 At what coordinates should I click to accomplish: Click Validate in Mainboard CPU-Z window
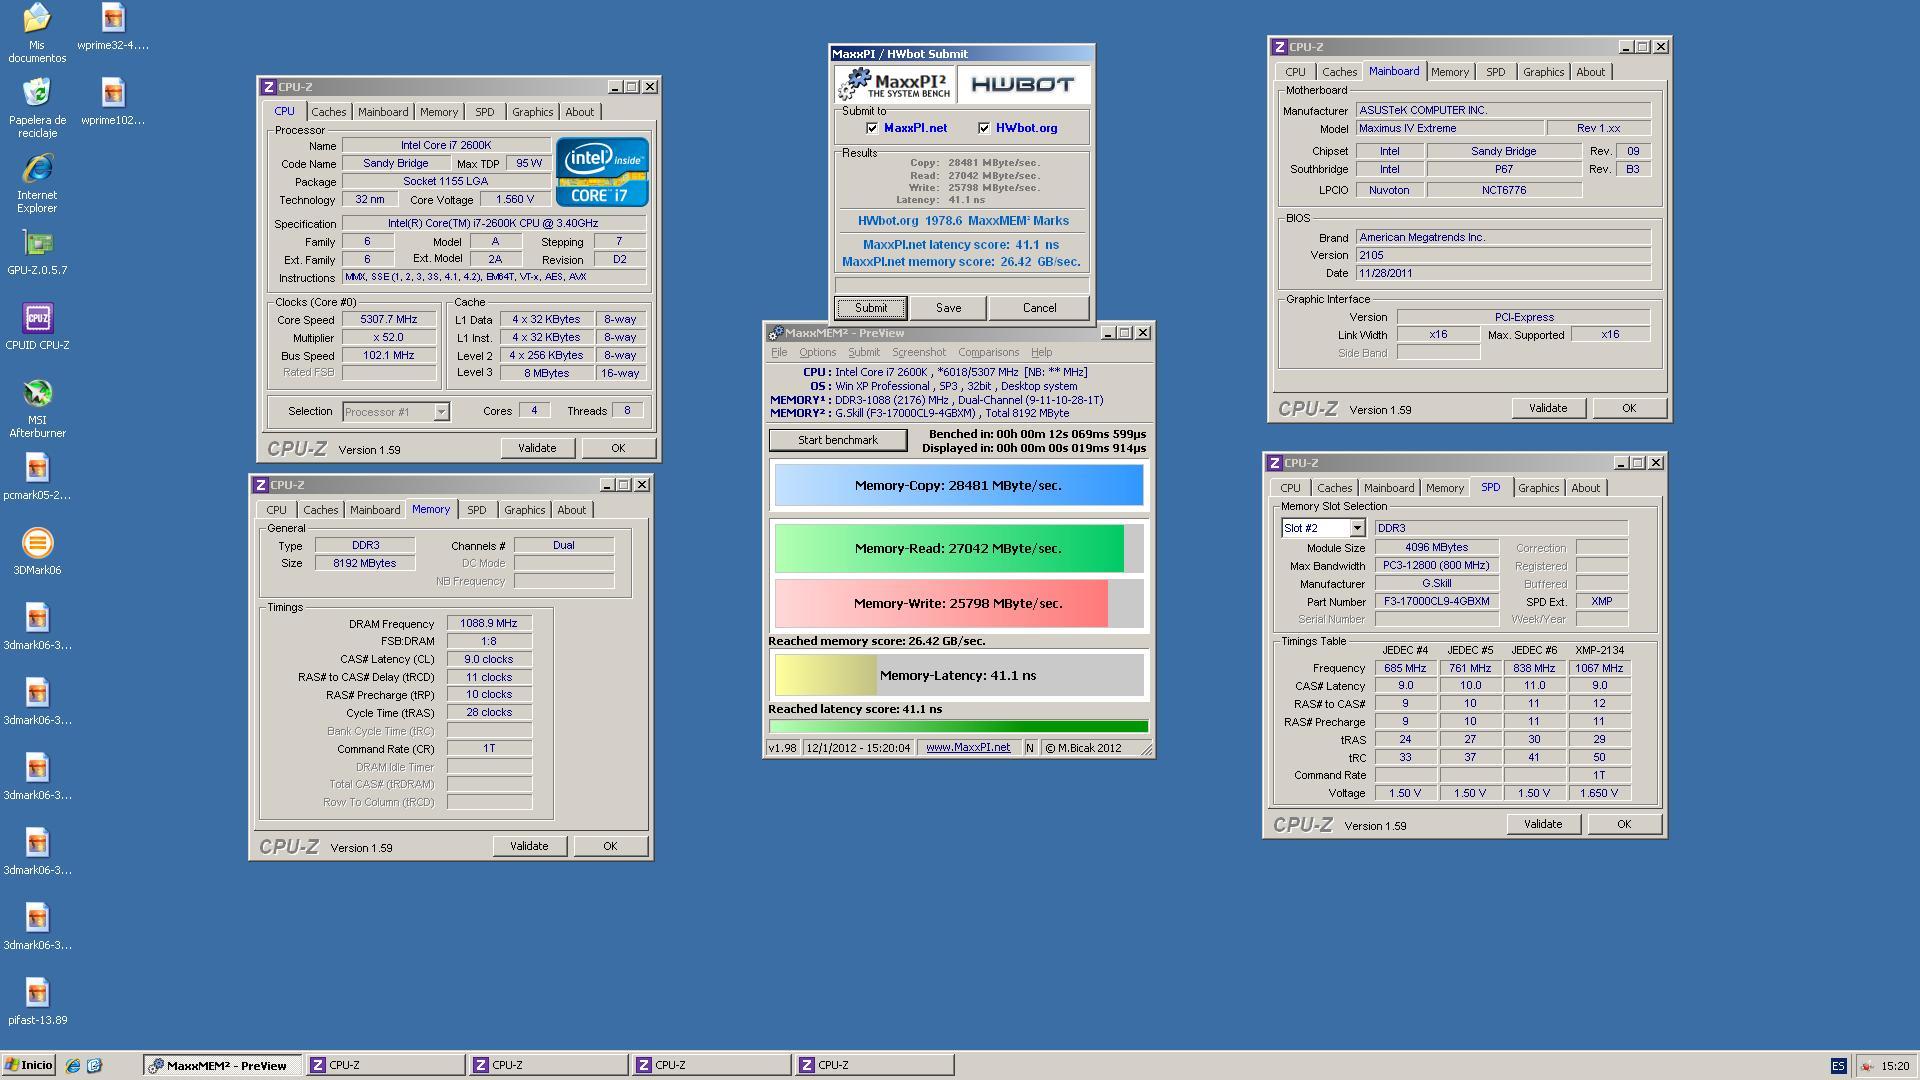(1548, 408)
